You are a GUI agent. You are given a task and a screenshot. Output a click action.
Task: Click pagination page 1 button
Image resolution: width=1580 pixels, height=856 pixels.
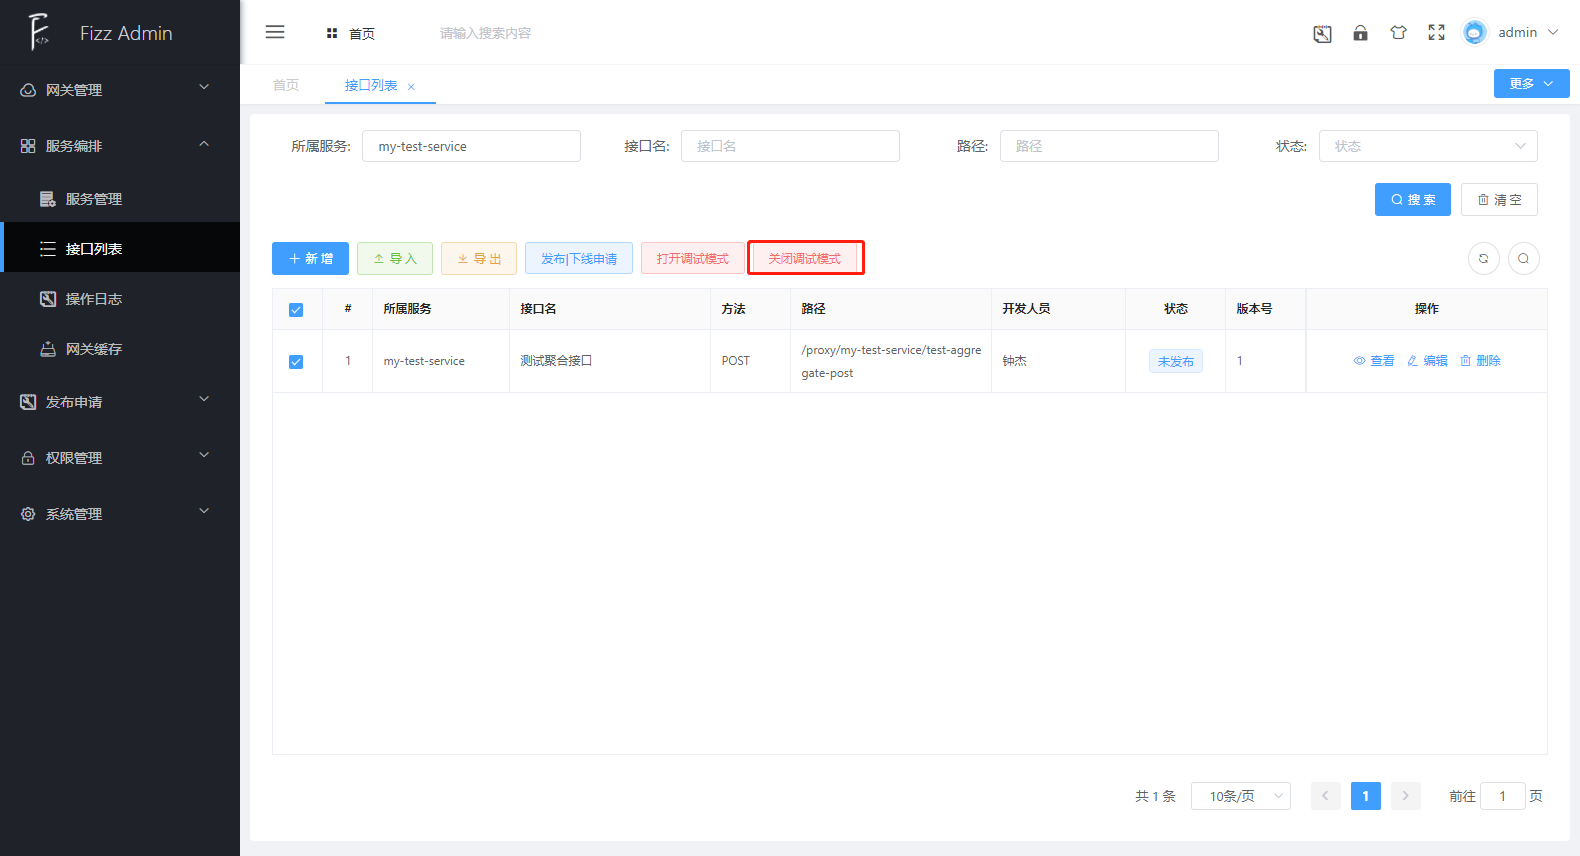[1365, 796]
